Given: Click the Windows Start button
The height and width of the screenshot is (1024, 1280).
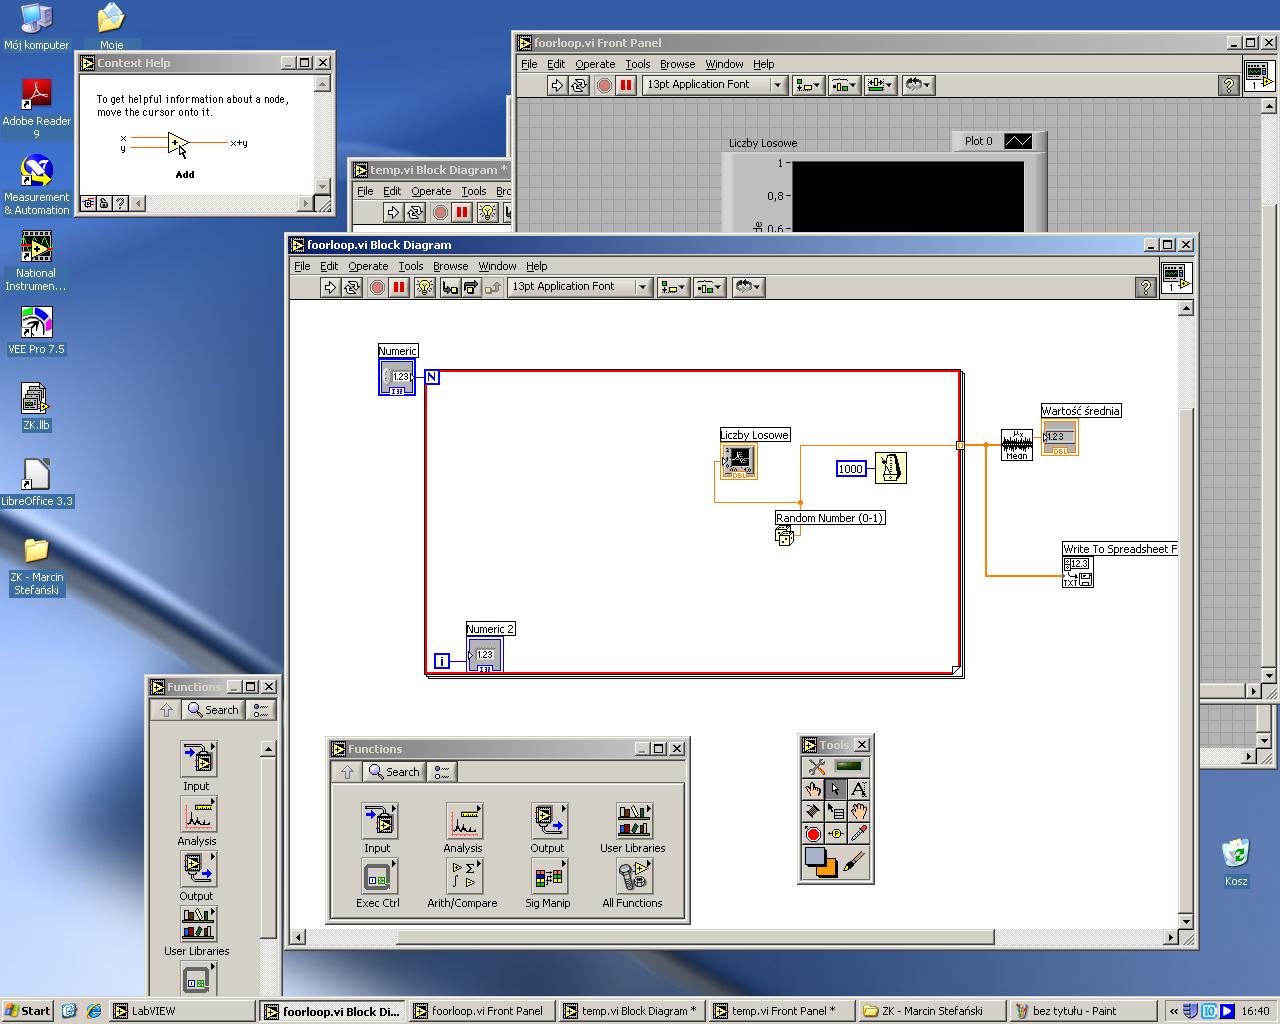Looking at the screenshot, I should pos(27,1011).
